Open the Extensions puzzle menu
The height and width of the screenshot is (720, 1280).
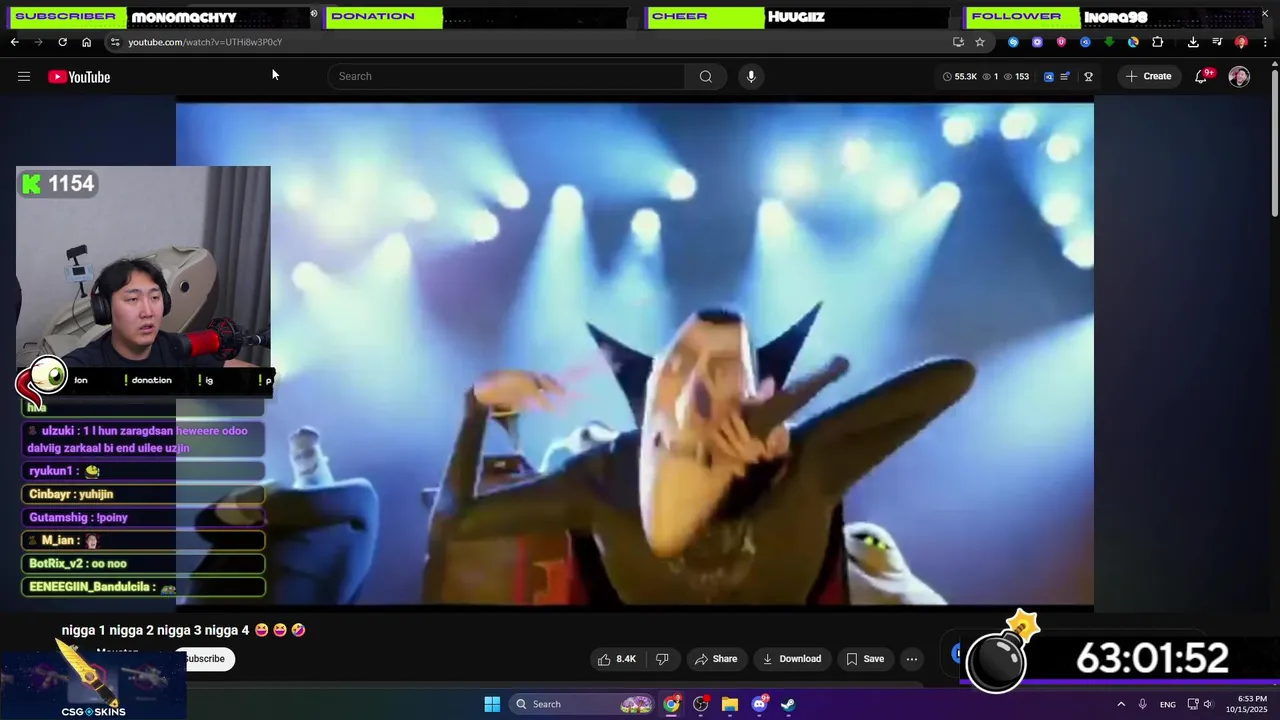point(1158,42)
